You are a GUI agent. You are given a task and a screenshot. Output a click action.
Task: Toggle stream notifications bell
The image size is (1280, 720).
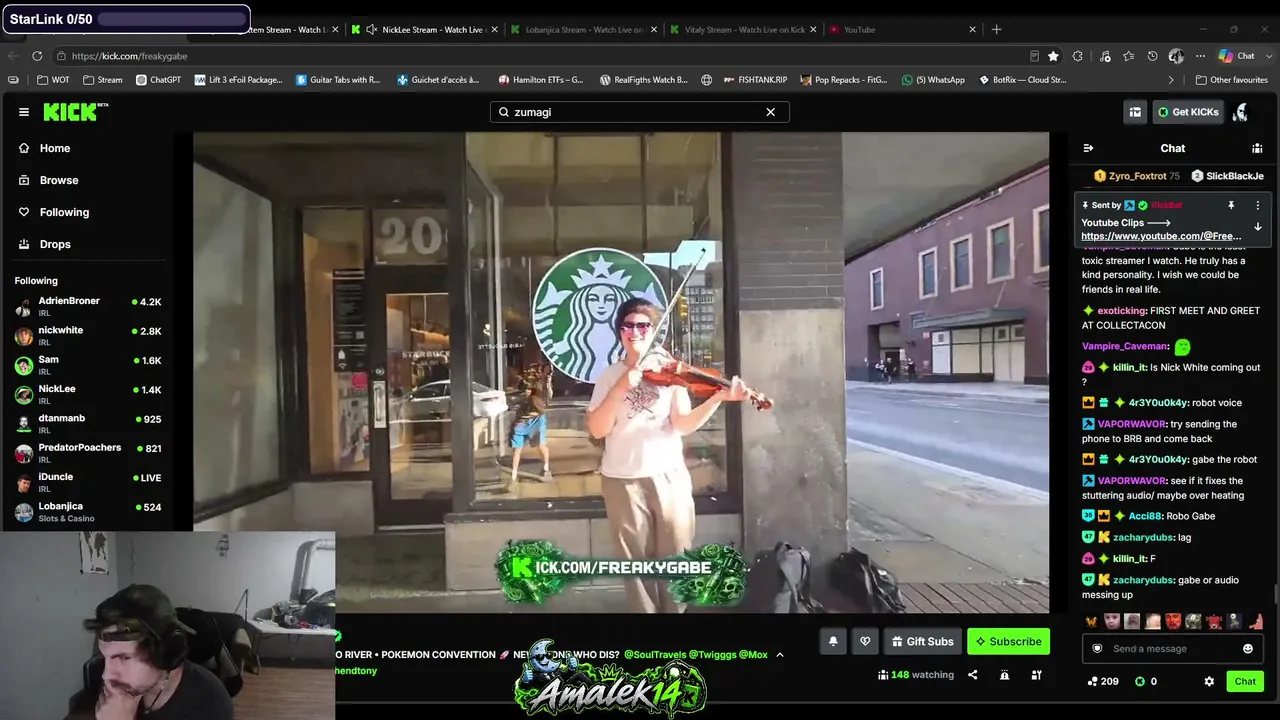[833, 641]
